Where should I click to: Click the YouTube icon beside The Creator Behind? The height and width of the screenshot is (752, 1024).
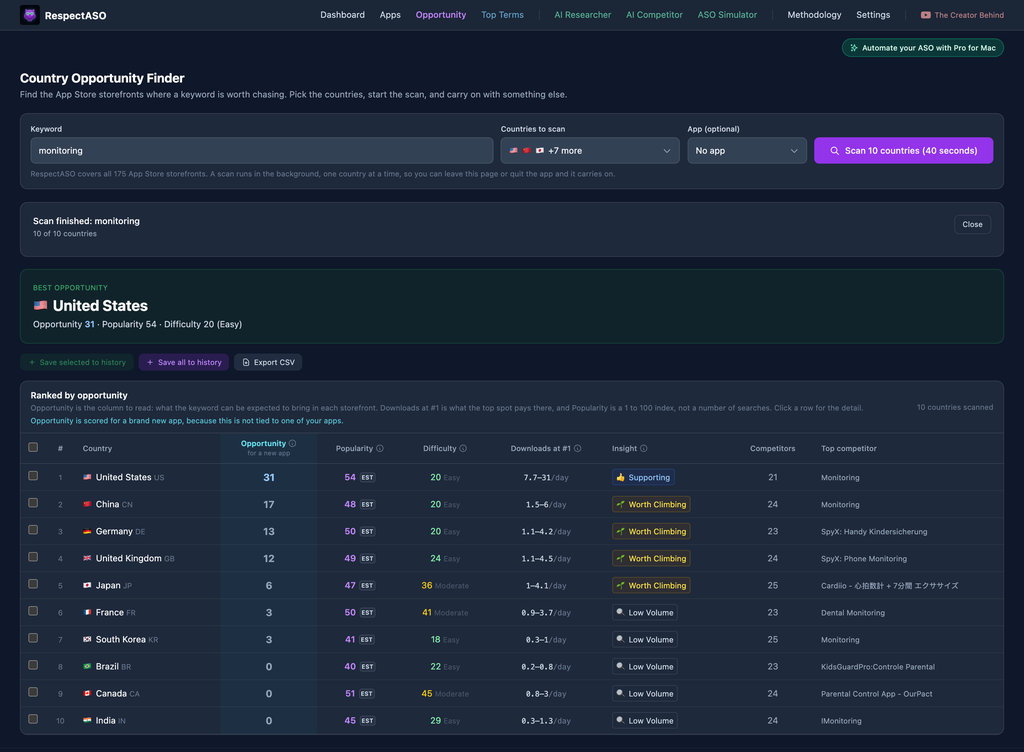coord(925,15)
